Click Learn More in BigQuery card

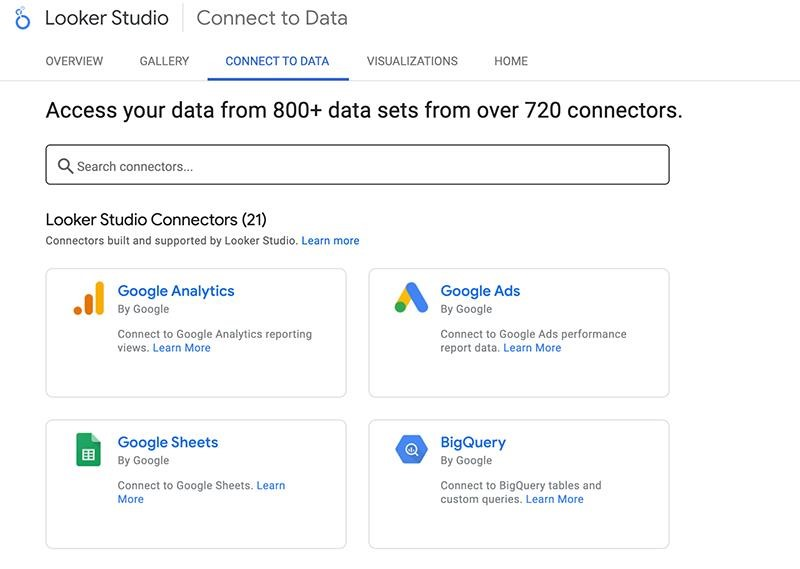point(555,499)
